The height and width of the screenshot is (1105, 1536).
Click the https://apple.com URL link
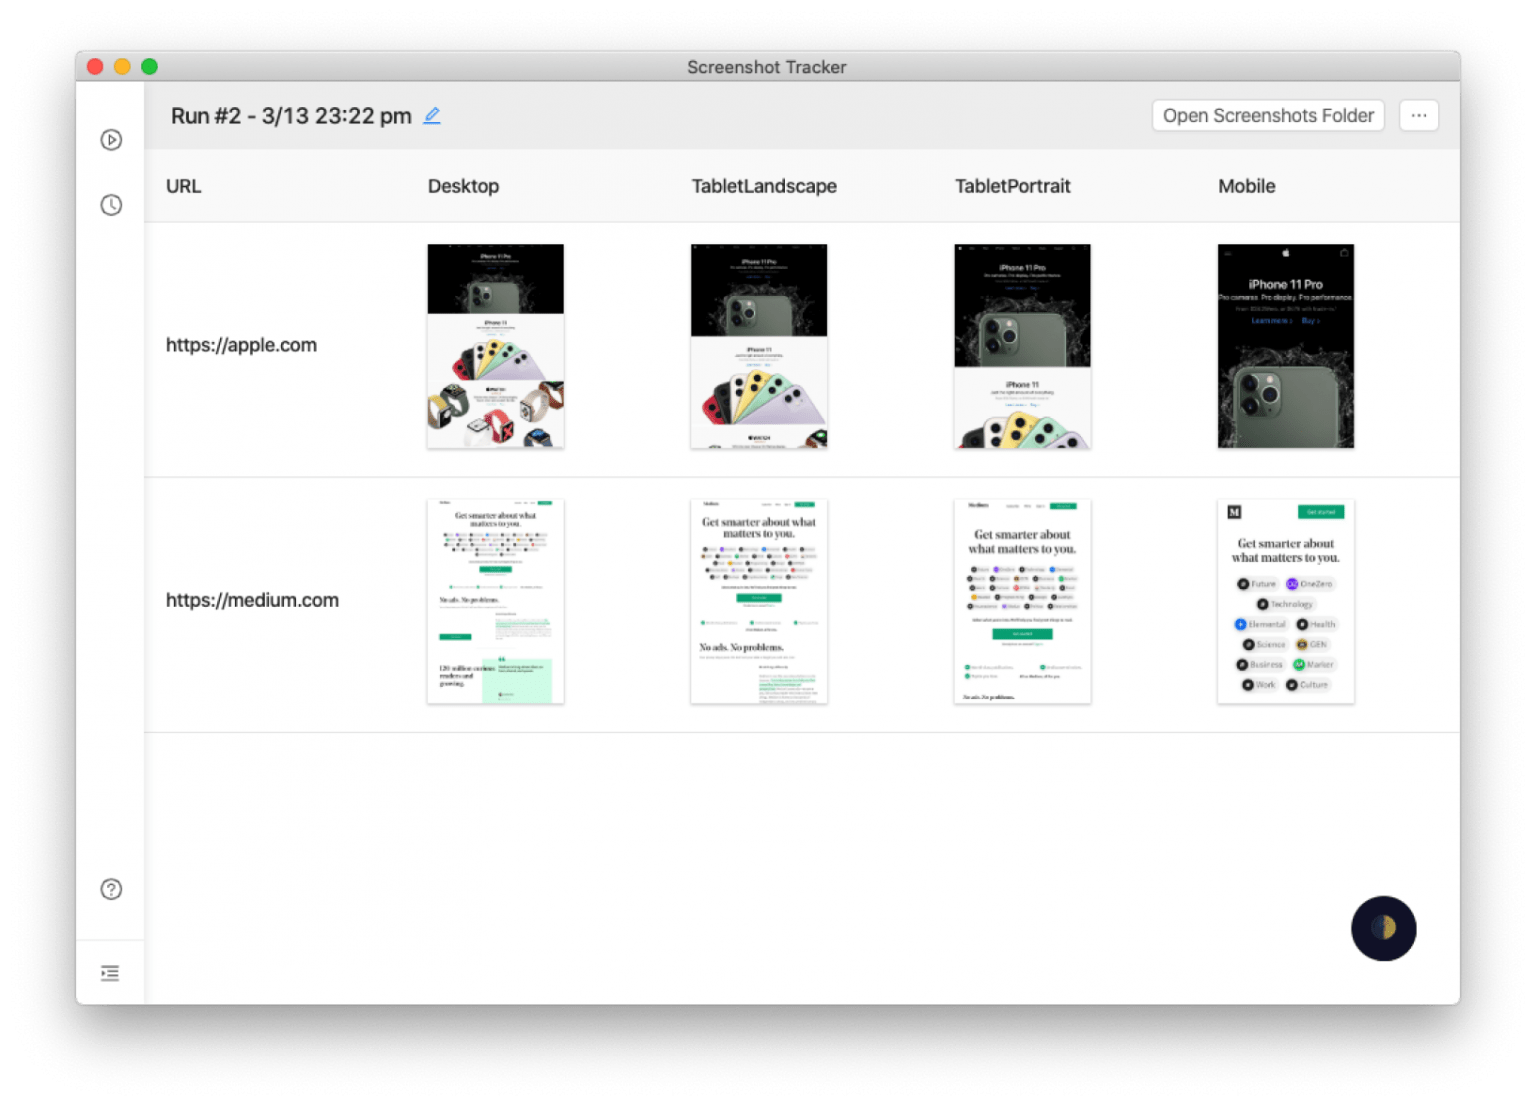[241, 345]
